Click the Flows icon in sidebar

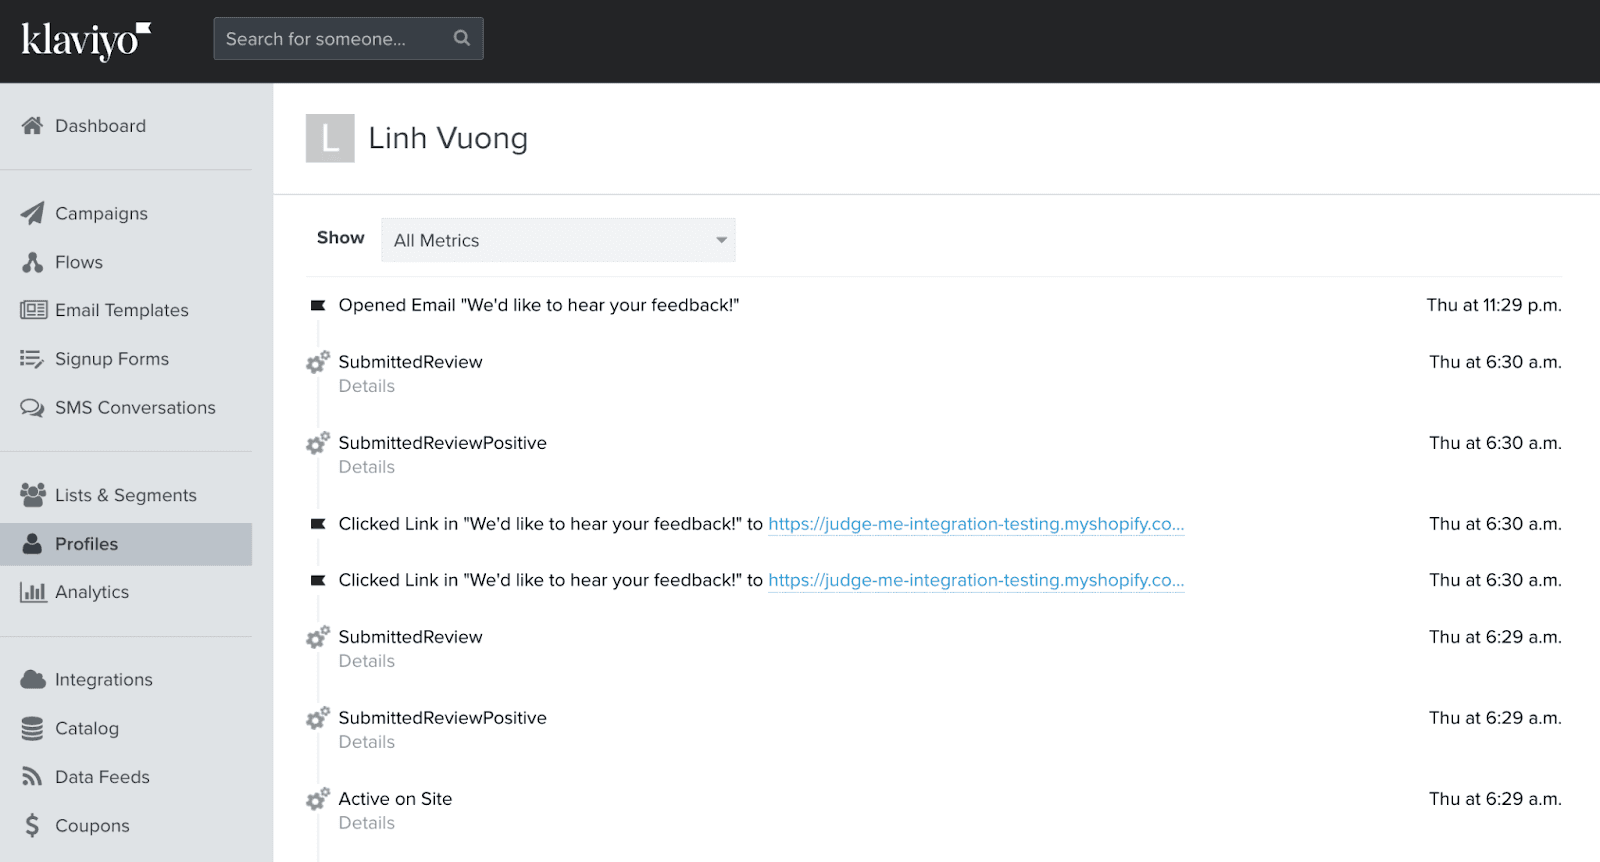pos(32,262)
